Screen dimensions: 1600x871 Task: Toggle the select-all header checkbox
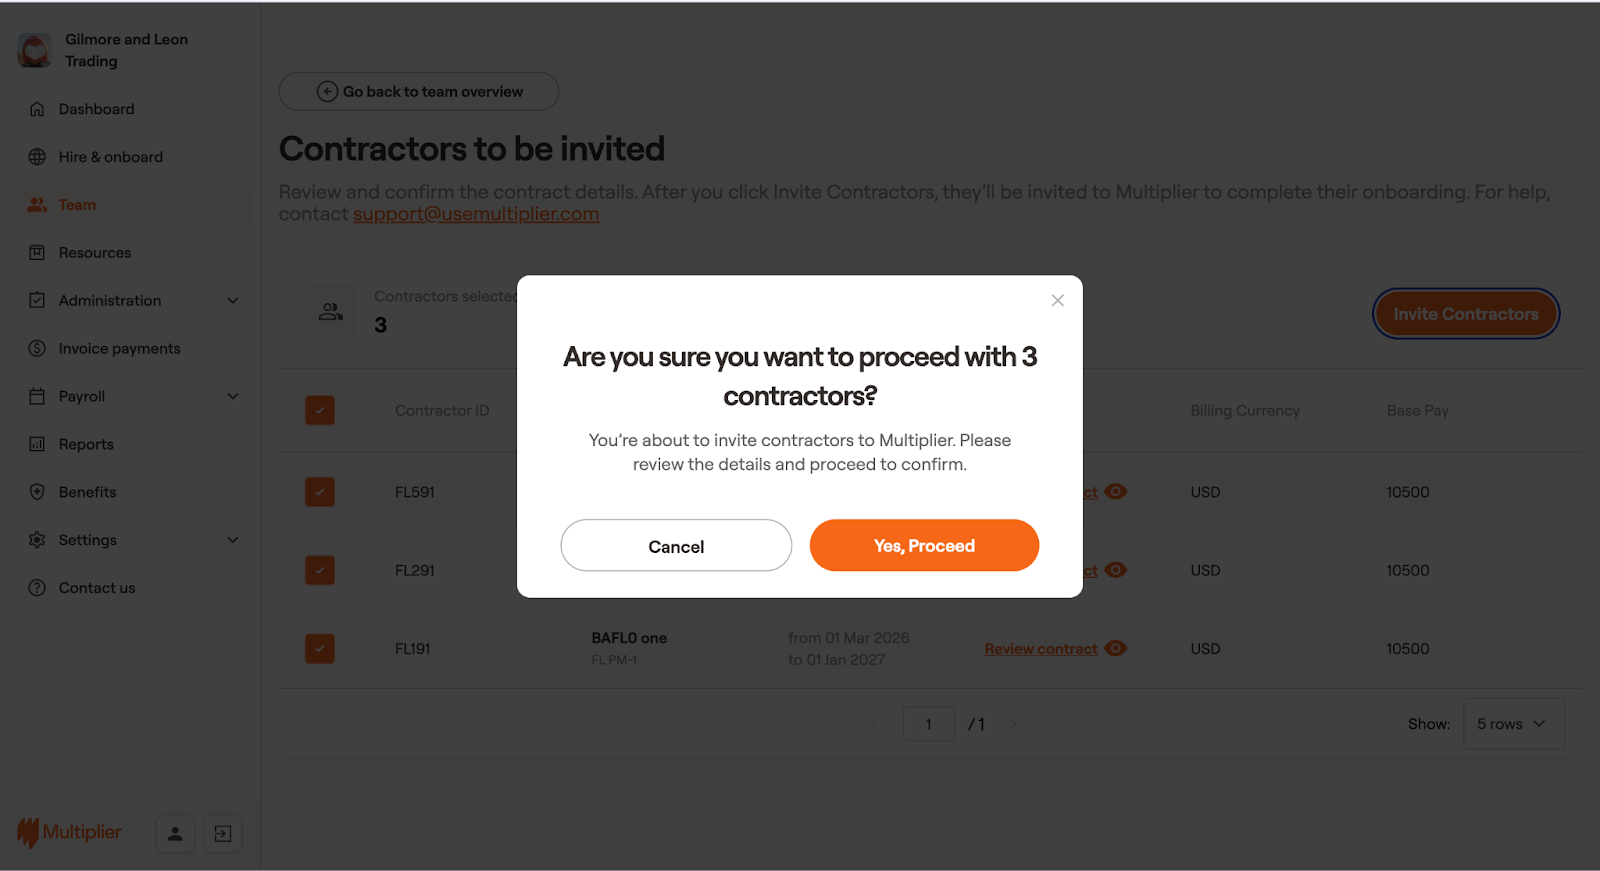[x=320, y=410]
